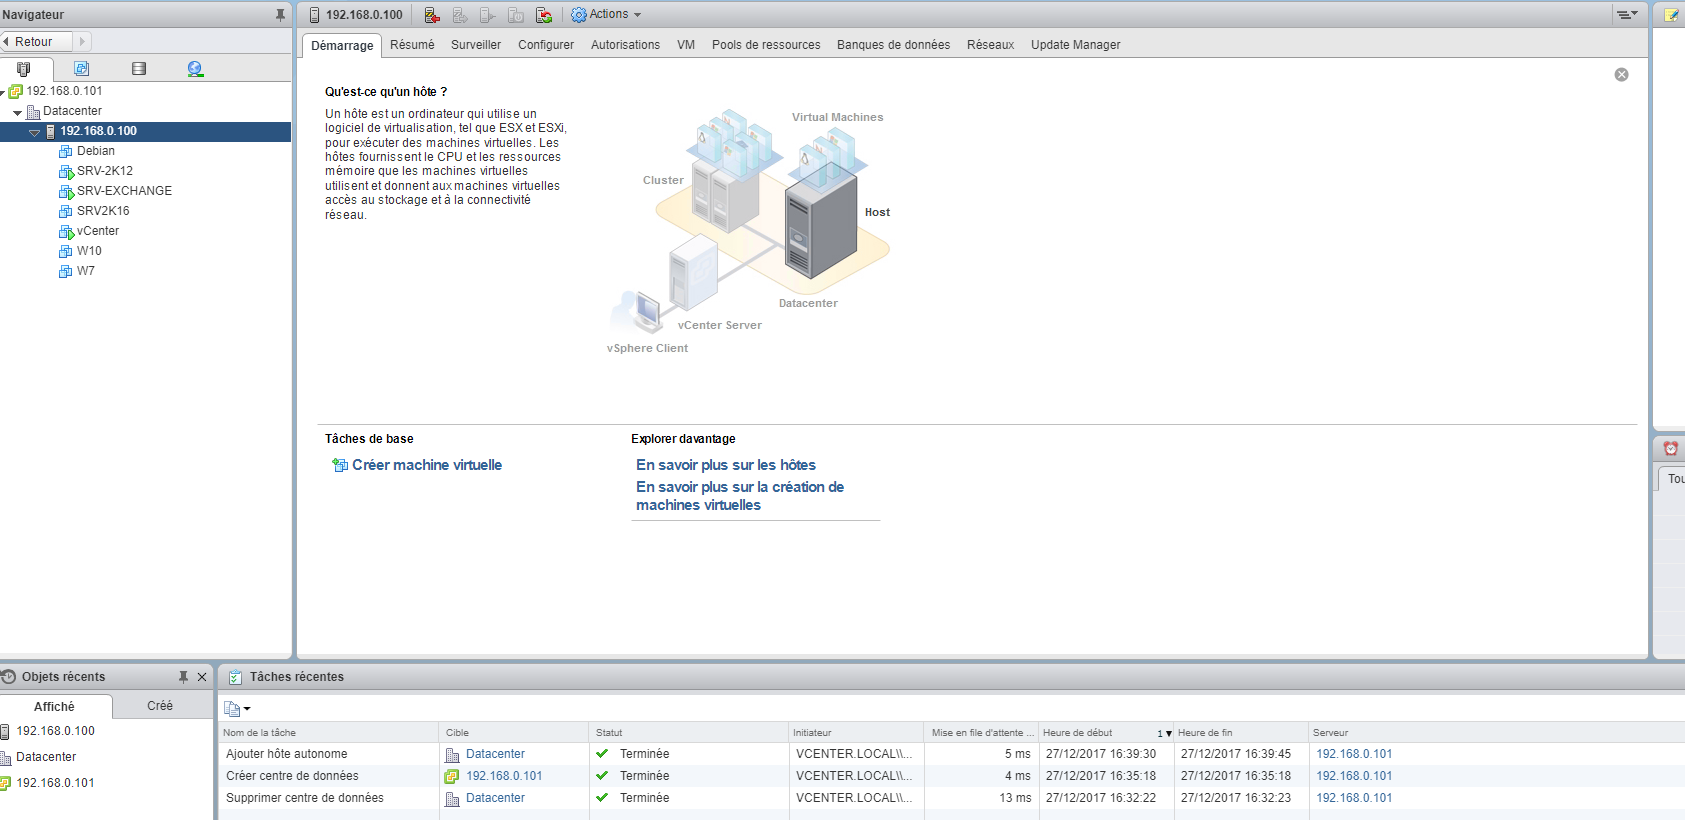The width and height of the screenshot is (1685, 820).
Task: Switch navigator to Storage view icon
Action: [x=139, y=69]
